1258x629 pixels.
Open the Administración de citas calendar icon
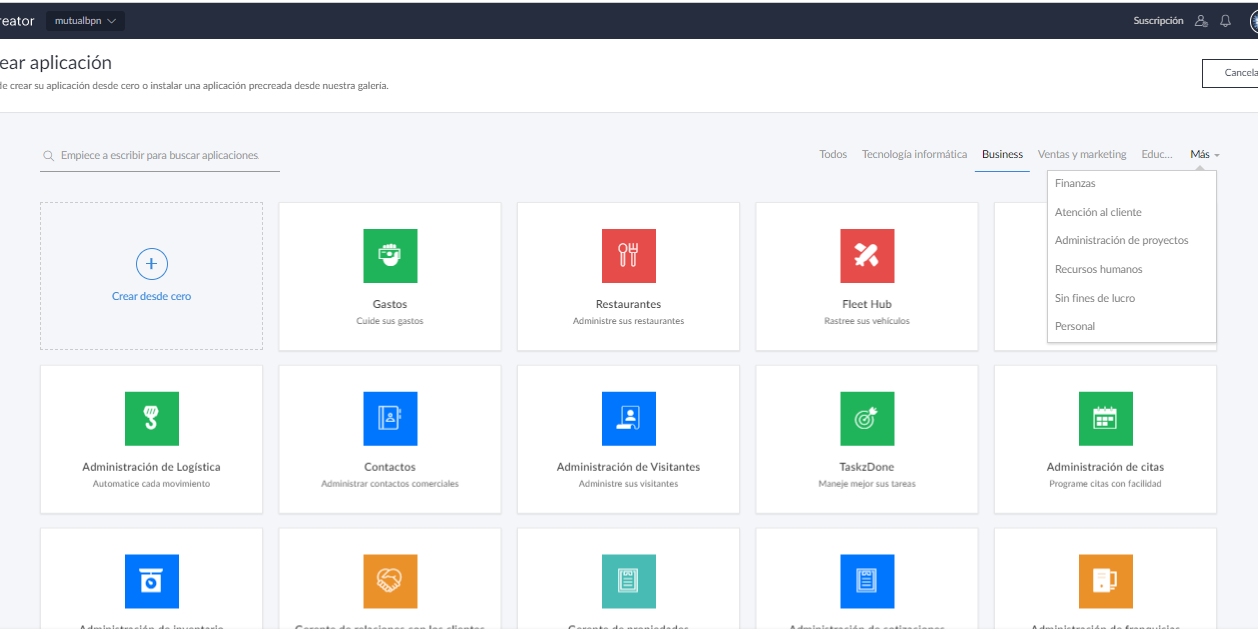(x=1105, y=419)
